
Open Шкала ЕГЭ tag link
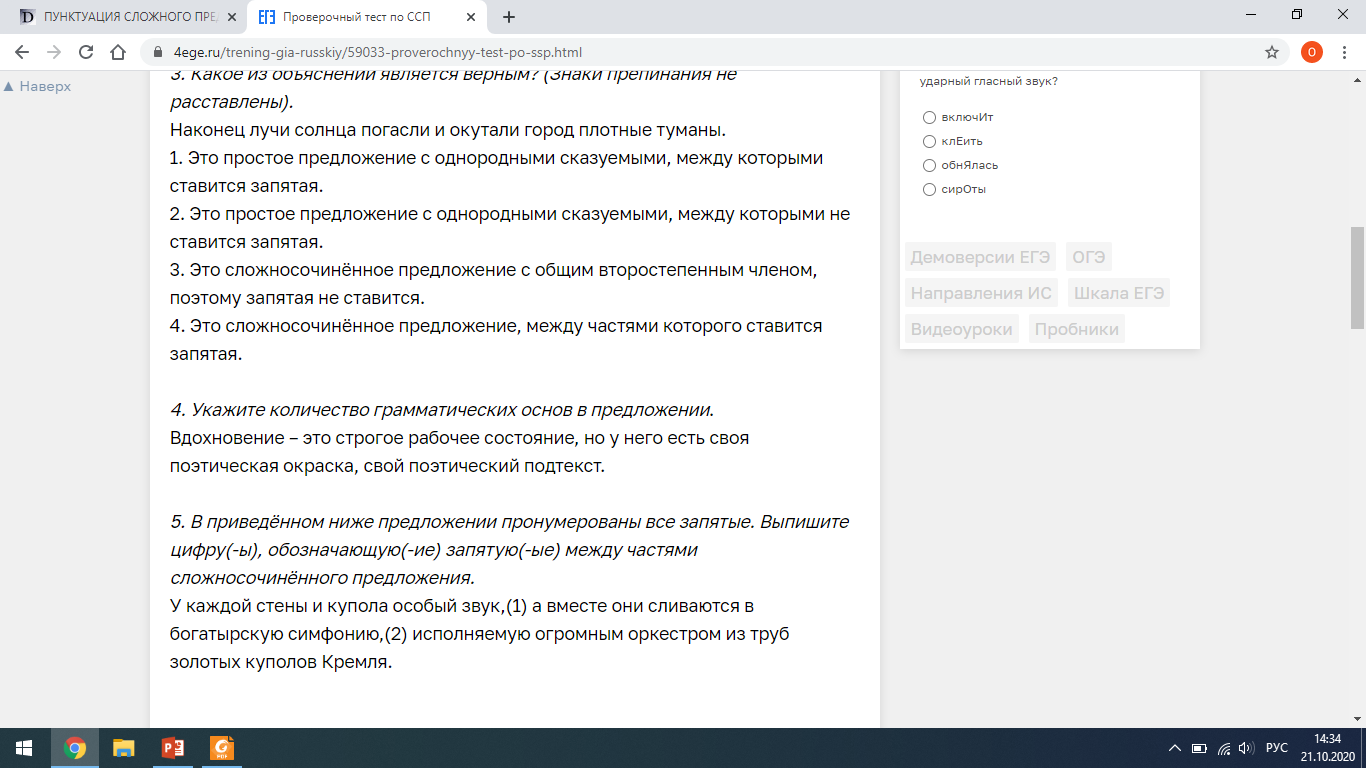[x=1119, y=293]
